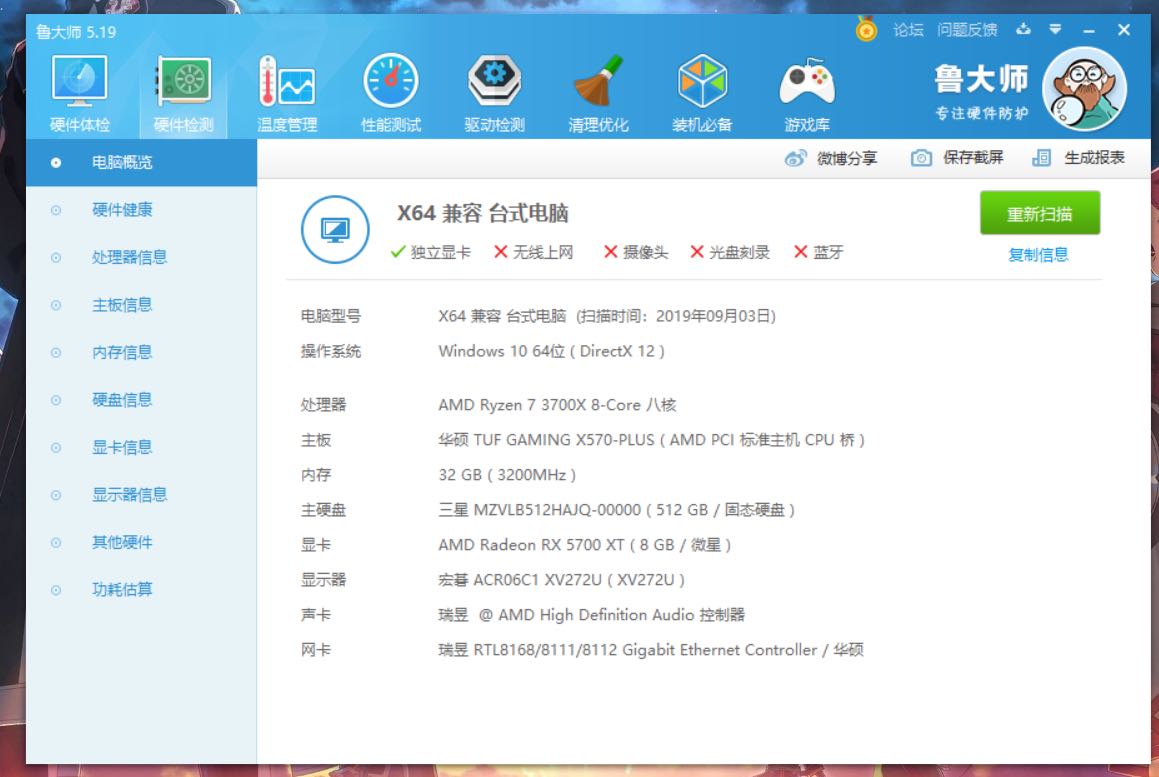The height and width of the screenshot is (777, 1159).
Task: Click 生成报表 generate report
Action: pyautogui.click(x=1094, y=157)
